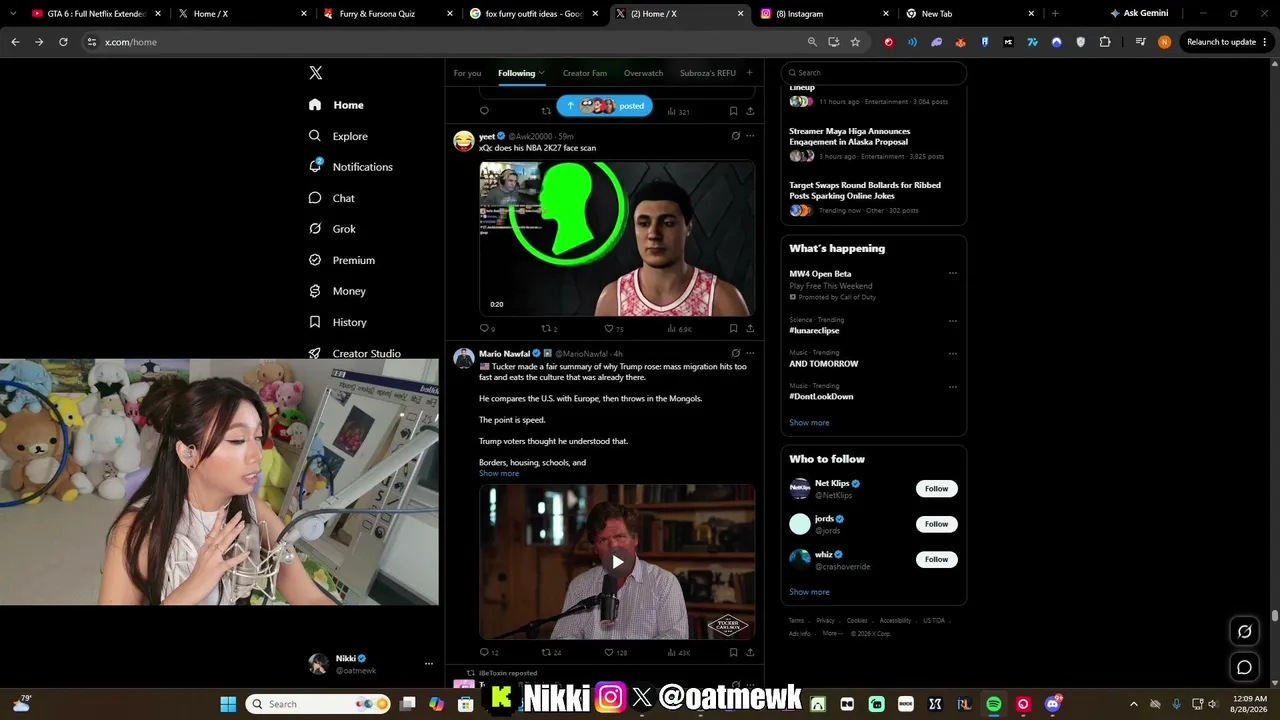This screenshot has height=720, width=1280.
Task: Follow Net Klips
Action: [x=937, y=489]
